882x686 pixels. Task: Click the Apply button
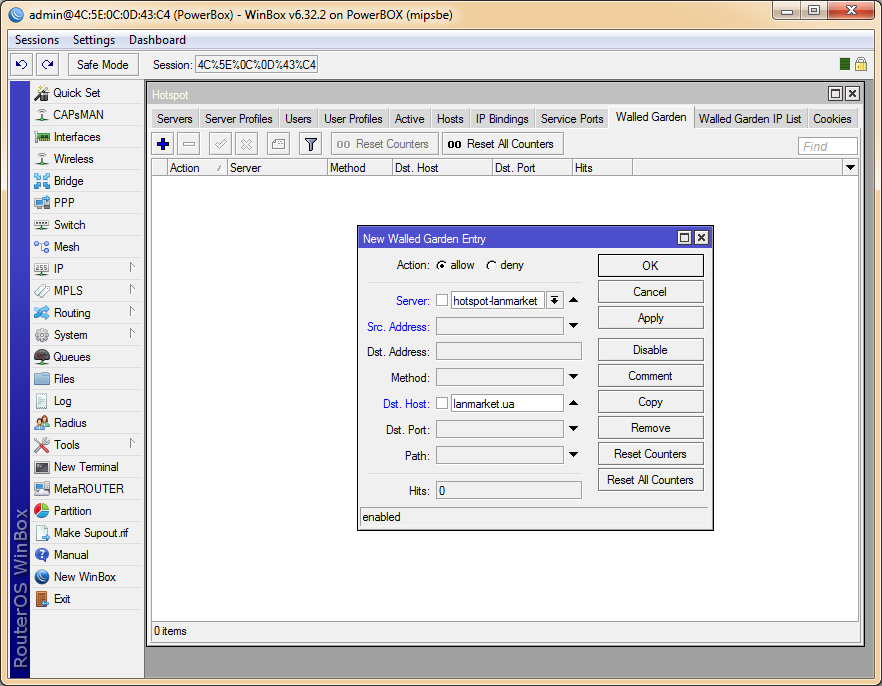[x=650, y=318]
